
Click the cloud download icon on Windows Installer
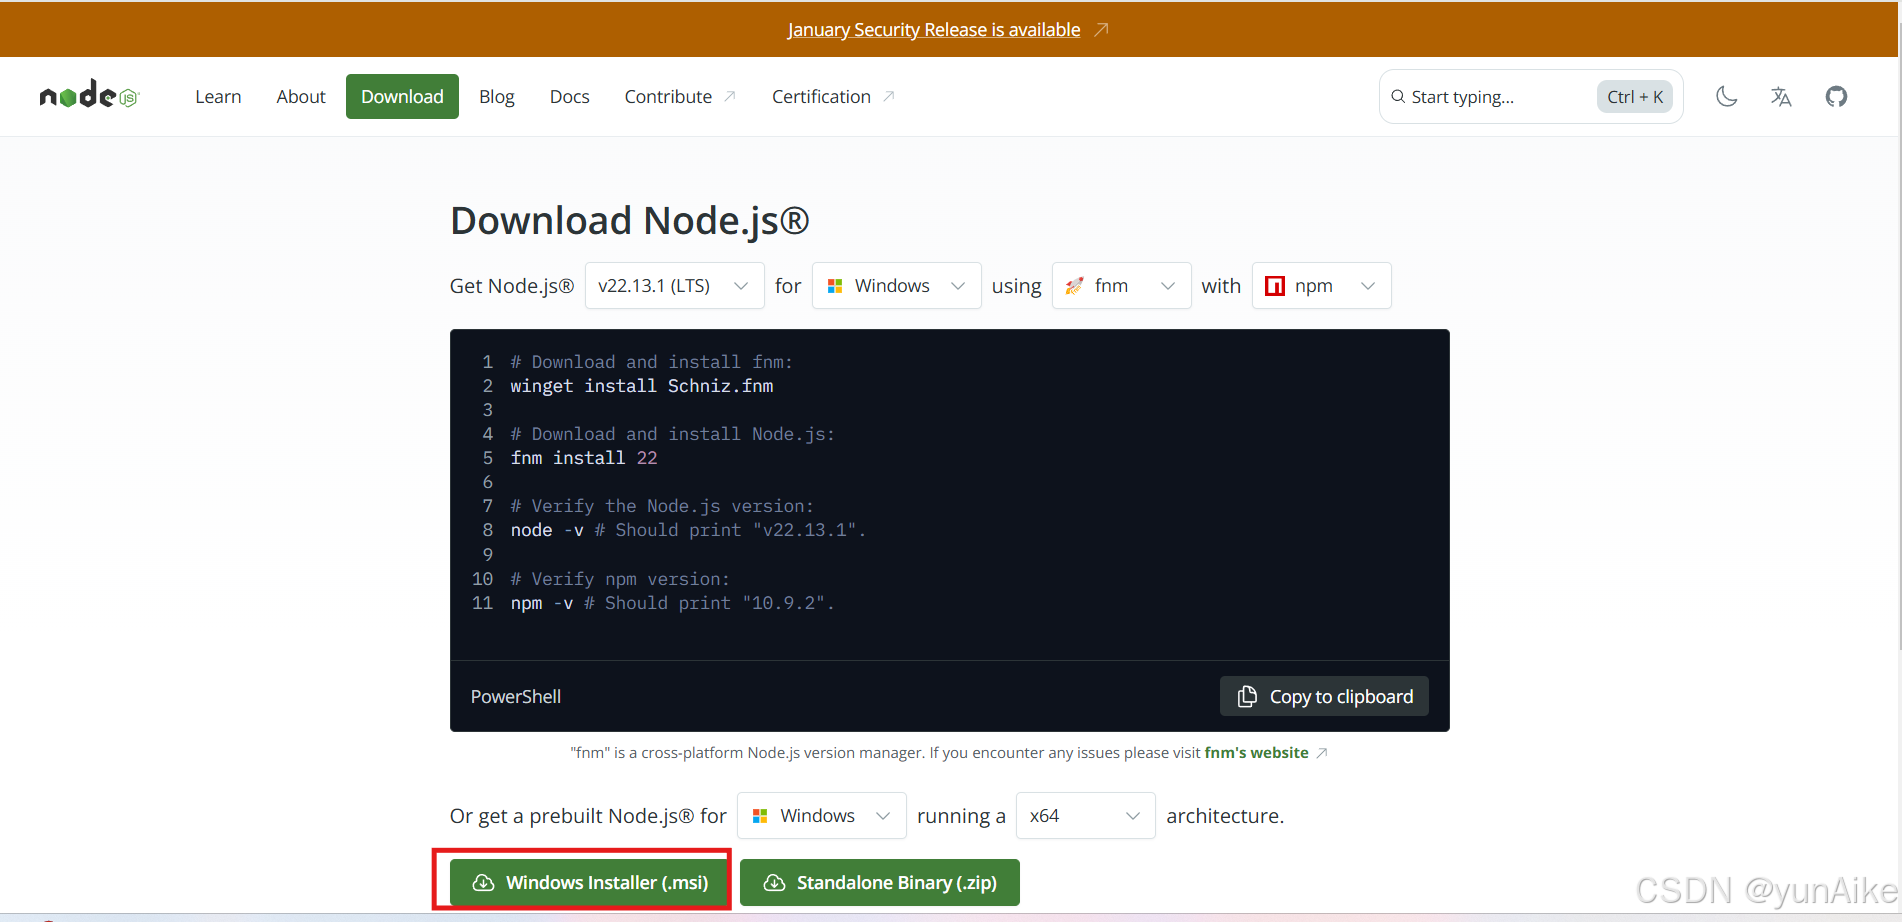(x=483, y=882)
